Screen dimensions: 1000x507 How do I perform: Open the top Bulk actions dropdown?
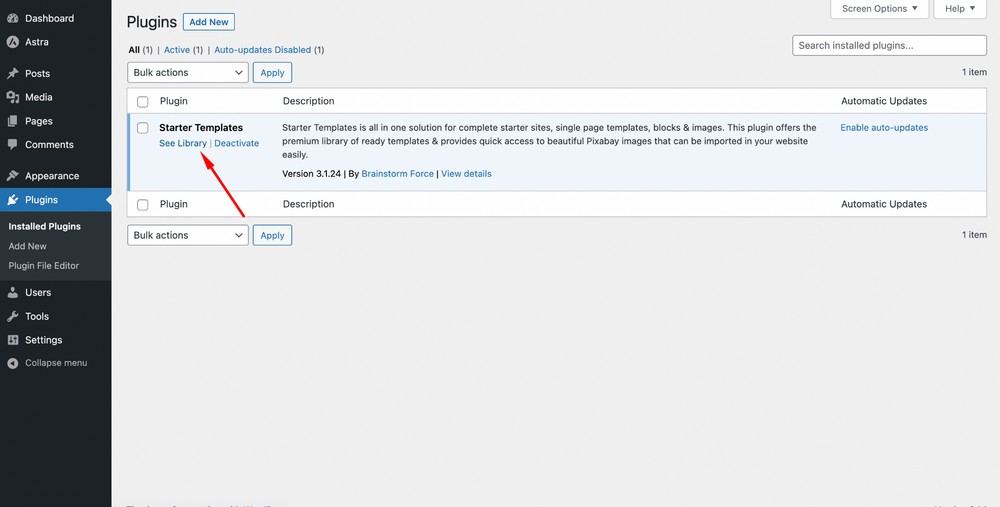(188, 73)
